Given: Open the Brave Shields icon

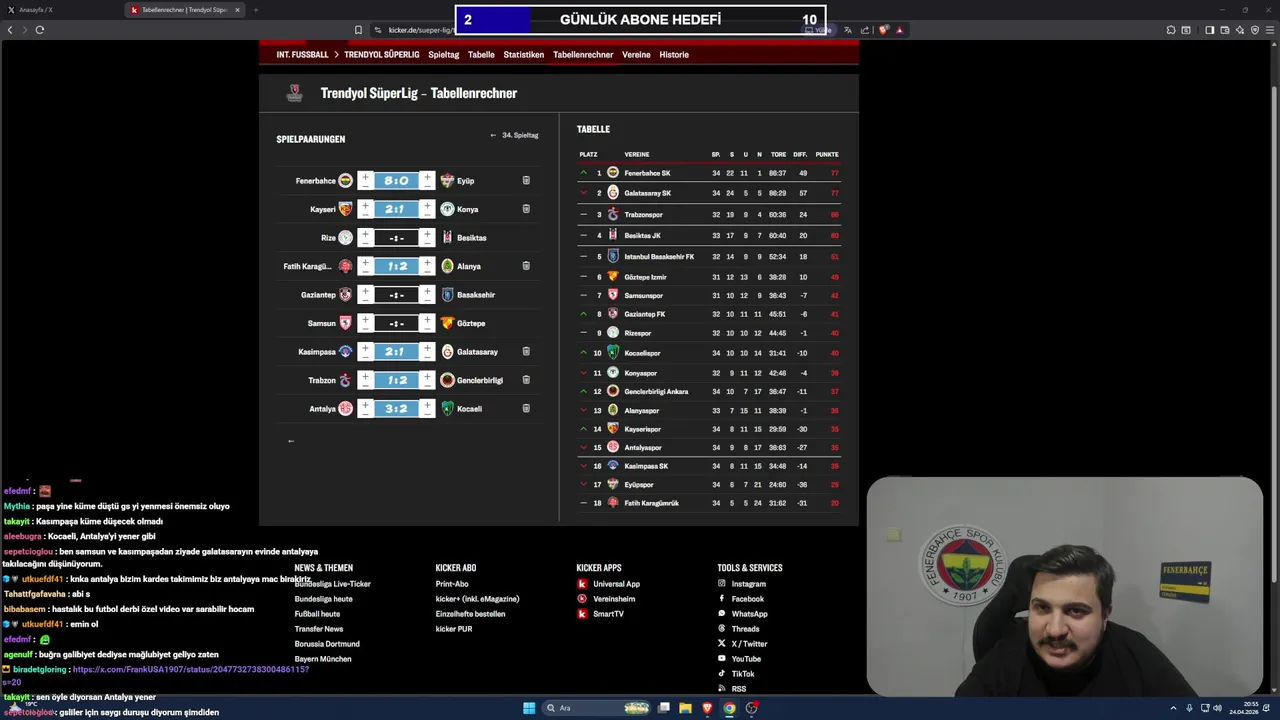Looking at the screenshot, I should [x=883, y=30].
